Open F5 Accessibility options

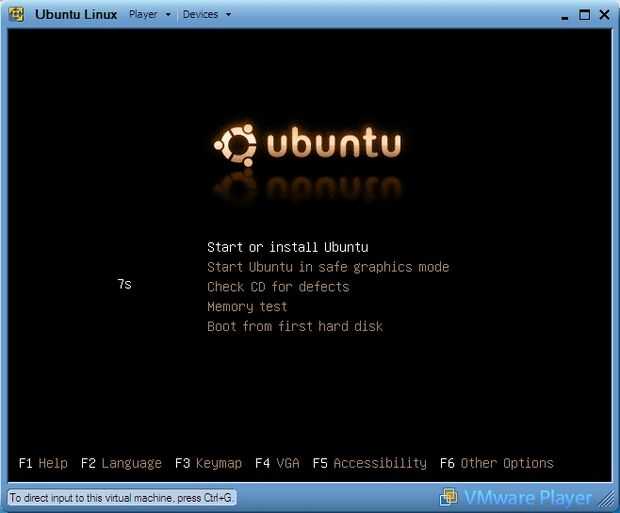[x=369, y=463]
